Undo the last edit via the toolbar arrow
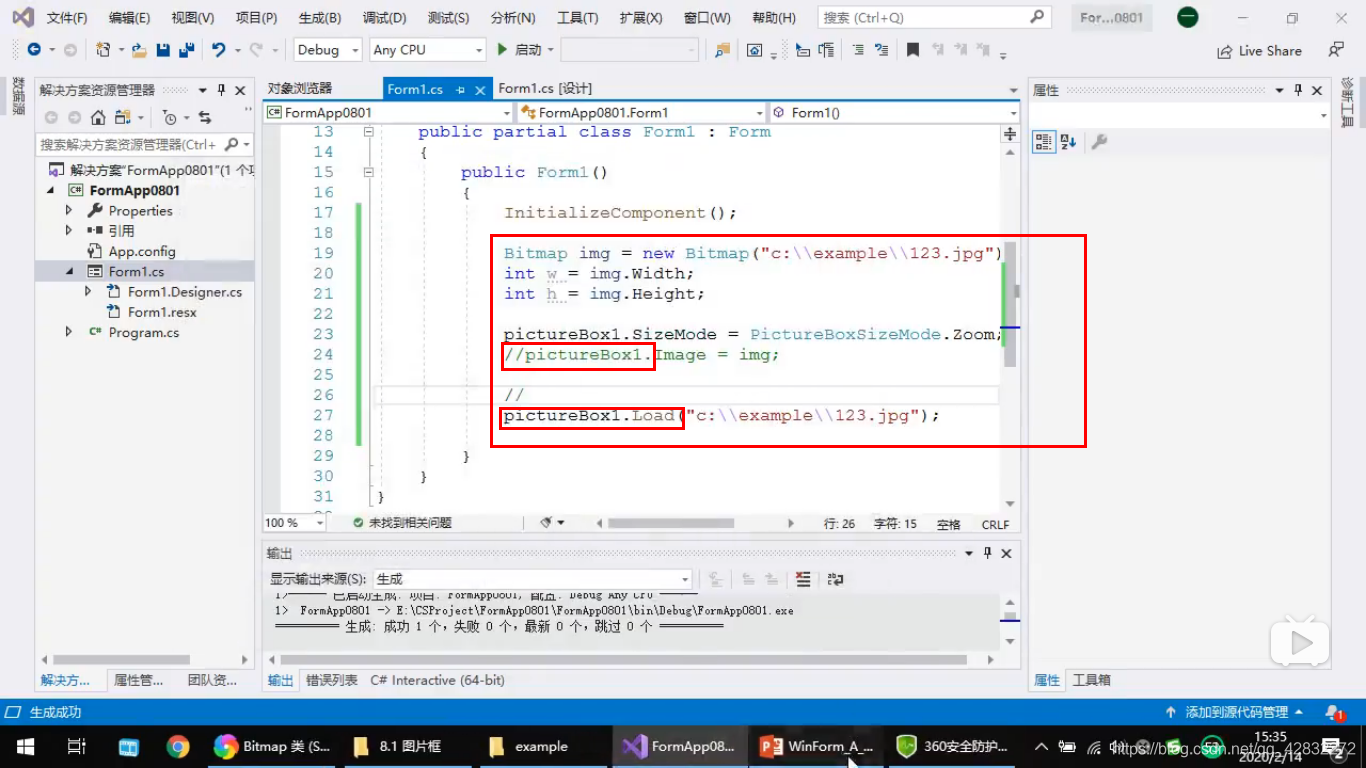 (218, 50)
